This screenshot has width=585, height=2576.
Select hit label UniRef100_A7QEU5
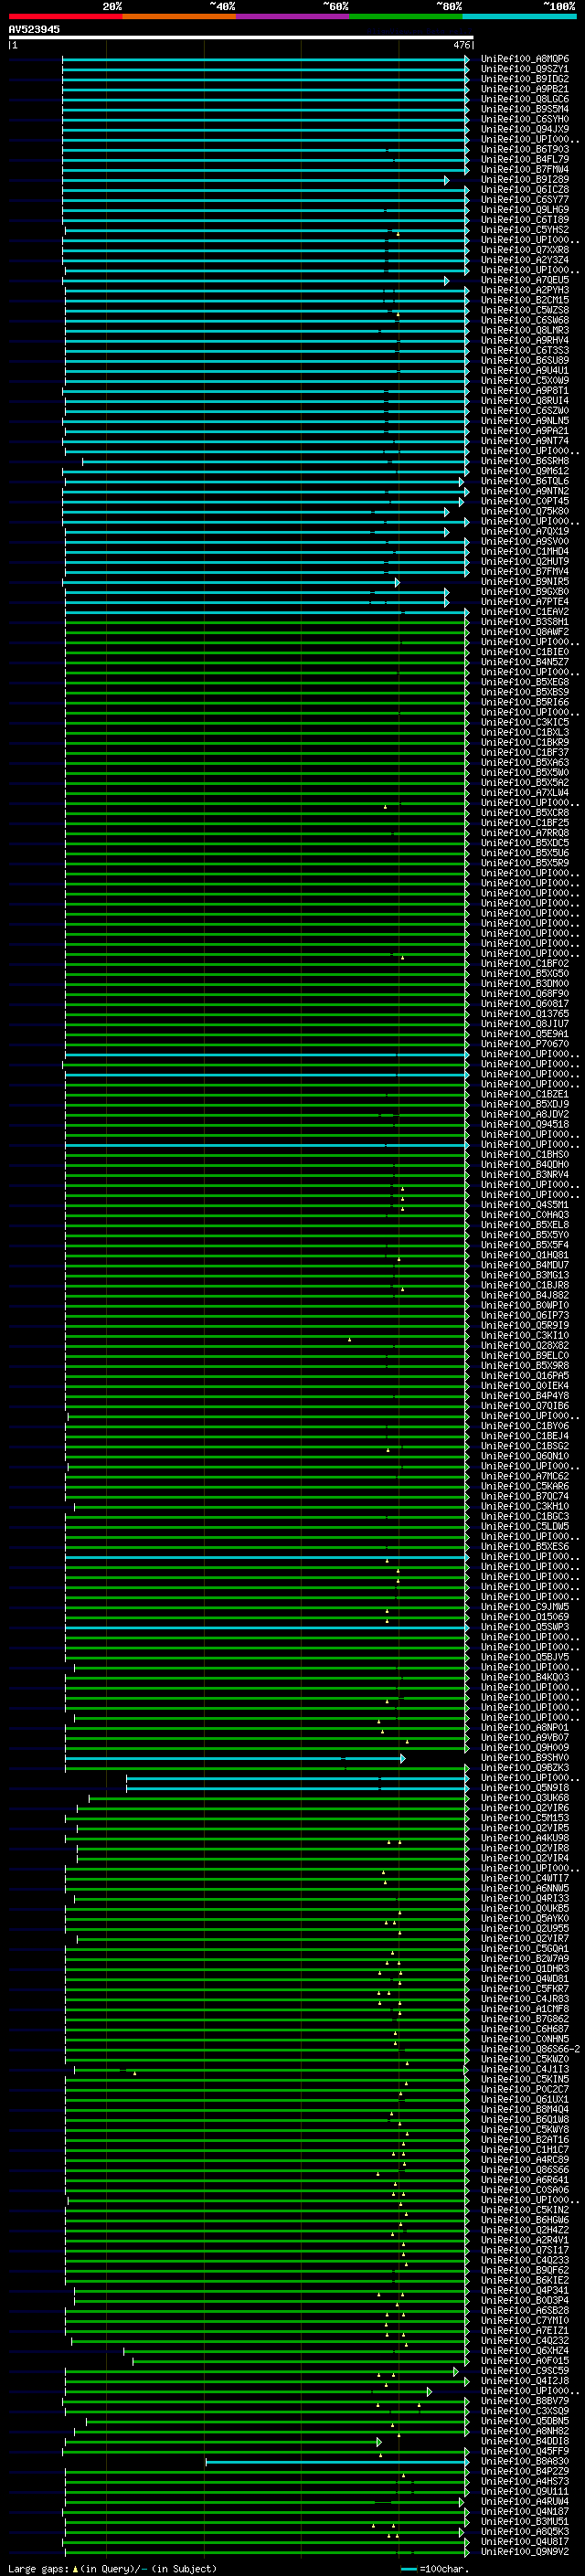point(524,280)
